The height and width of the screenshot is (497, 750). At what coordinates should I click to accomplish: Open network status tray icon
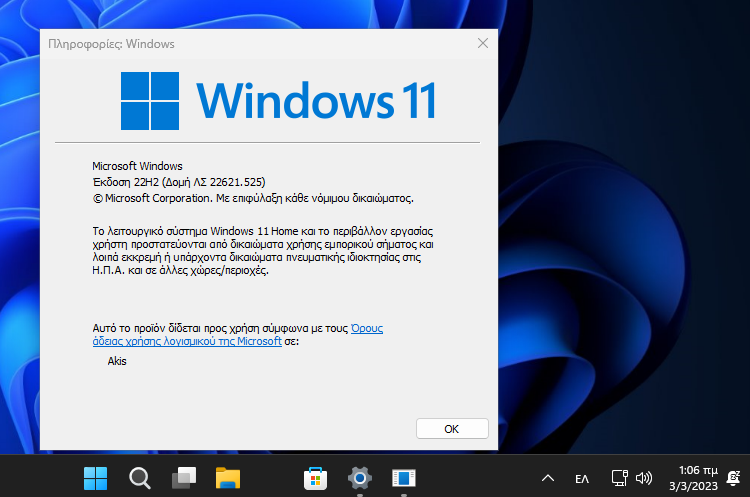pos(620,478)
